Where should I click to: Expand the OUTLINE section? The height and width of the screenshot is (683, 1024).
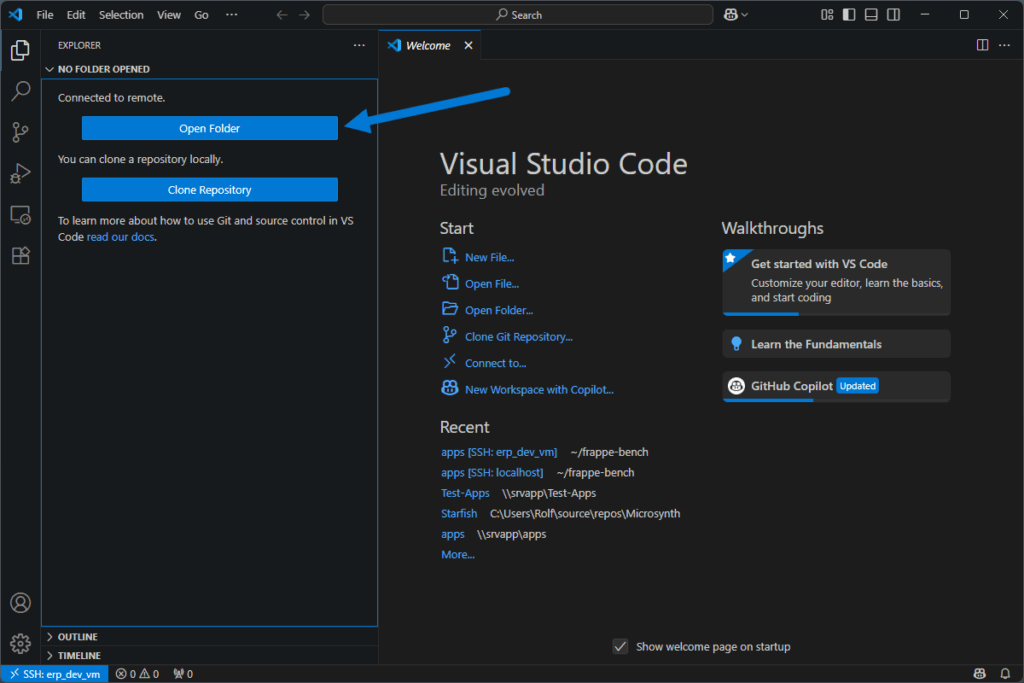click(x=72, y=637)
